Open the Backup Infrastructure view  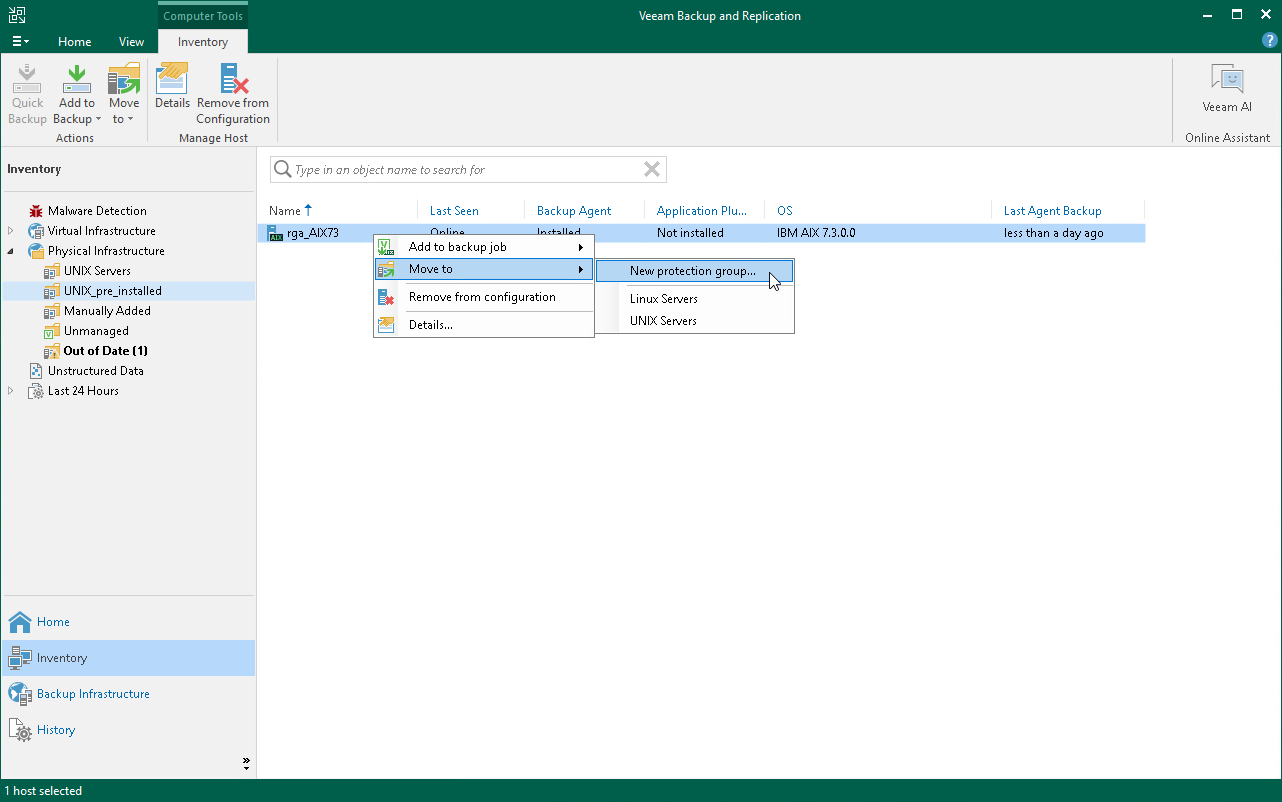point(128,694)
